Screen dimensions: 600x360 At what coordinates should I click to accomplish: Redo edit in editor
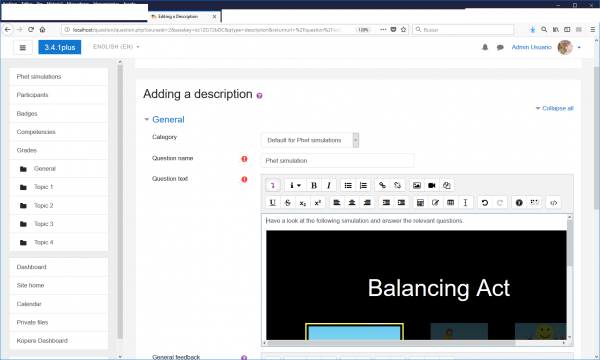pyautogui.click(x=500, y=203)
